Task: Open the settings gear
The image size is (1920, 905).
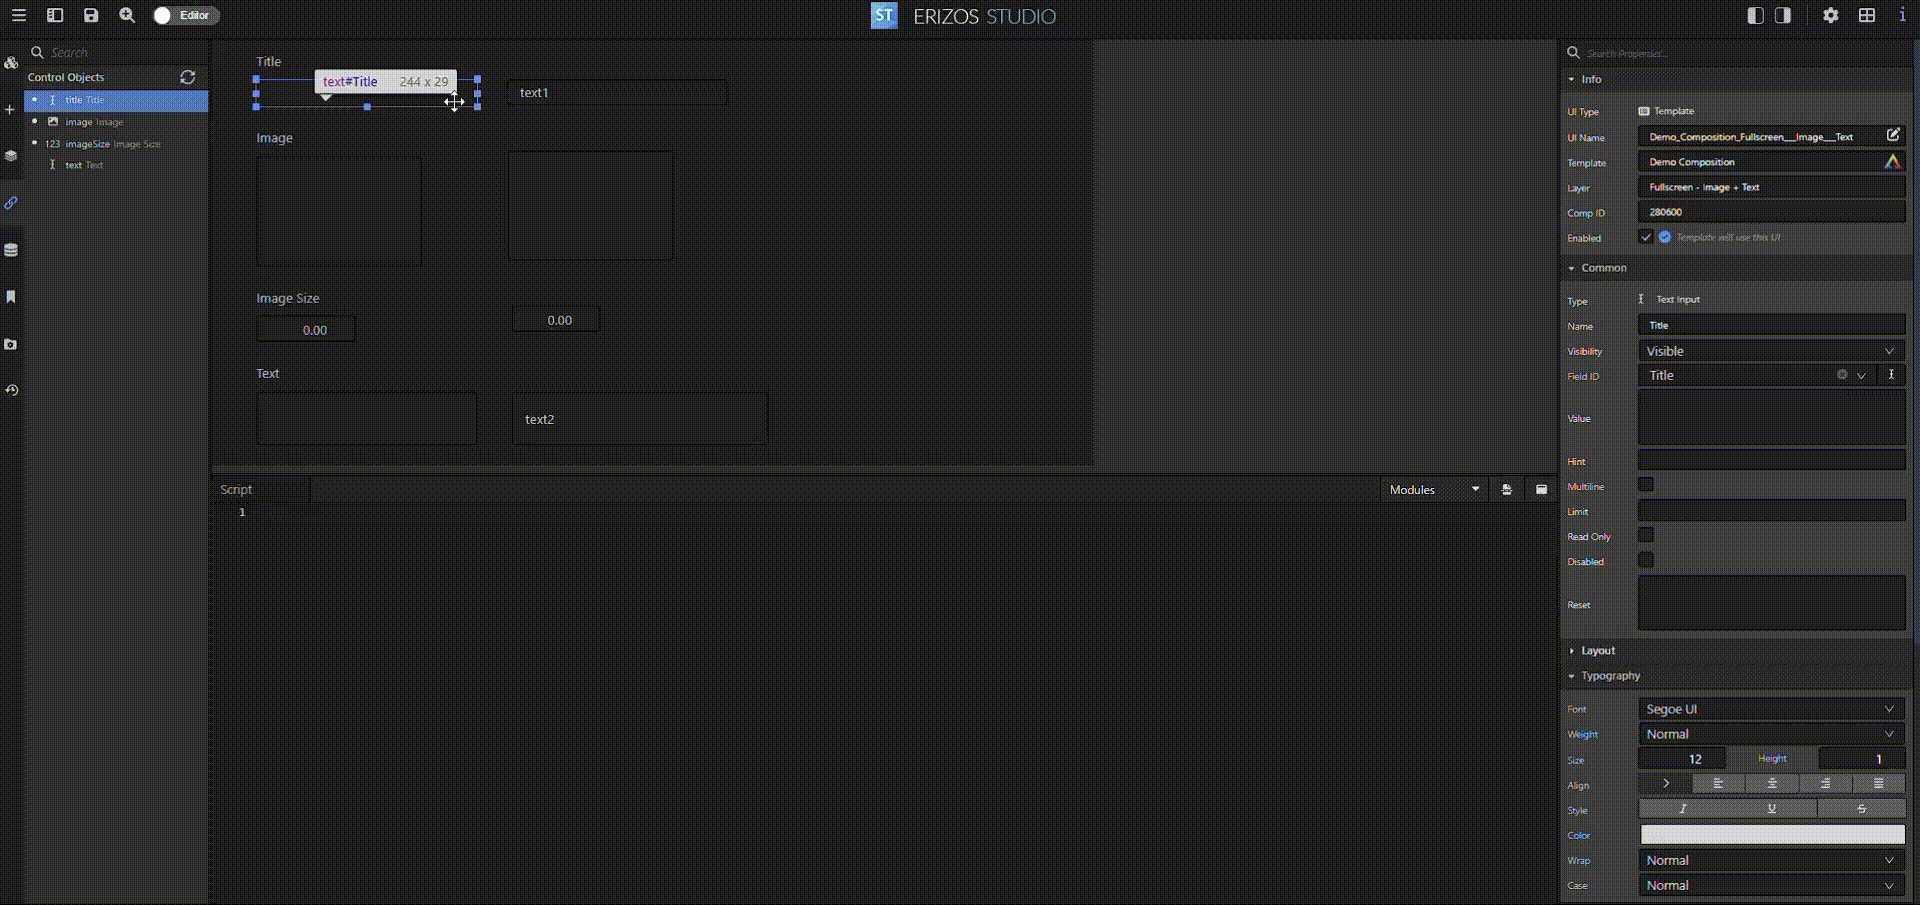Action: (1830, 15)
